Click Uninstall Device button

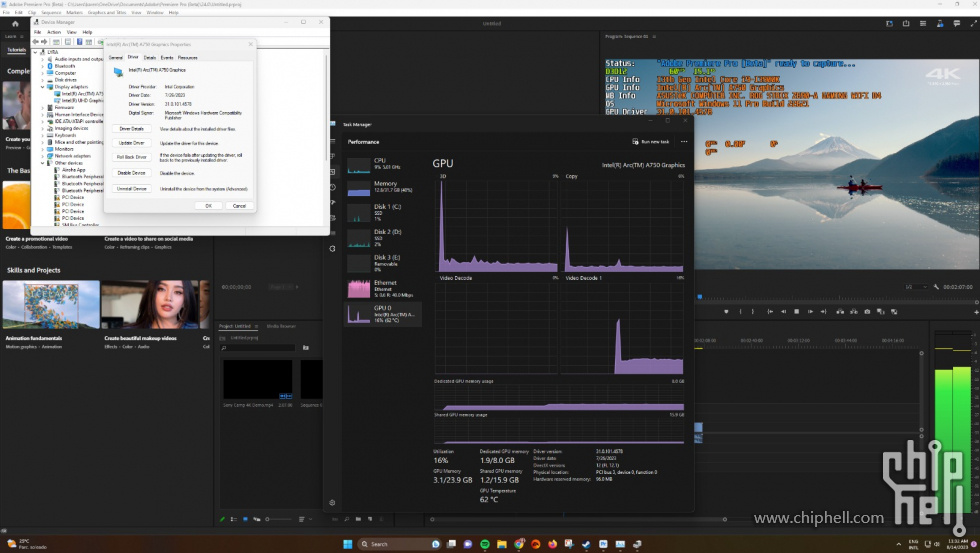(x=131, y=189)
